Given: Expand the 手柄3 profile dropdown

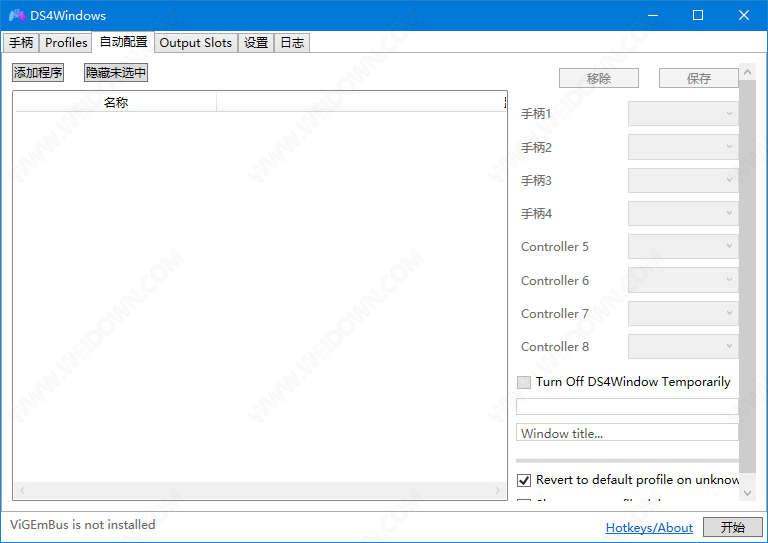Looking at the screenshot, I should point(683,180).
